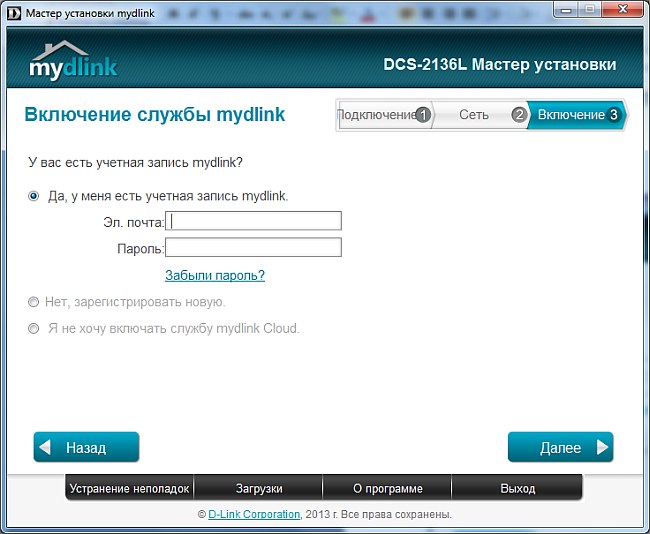This screenshot has width=650, height=534.
Task: Open 'Устранение неполадок' from bottom menu
Action: coord(129,489)
